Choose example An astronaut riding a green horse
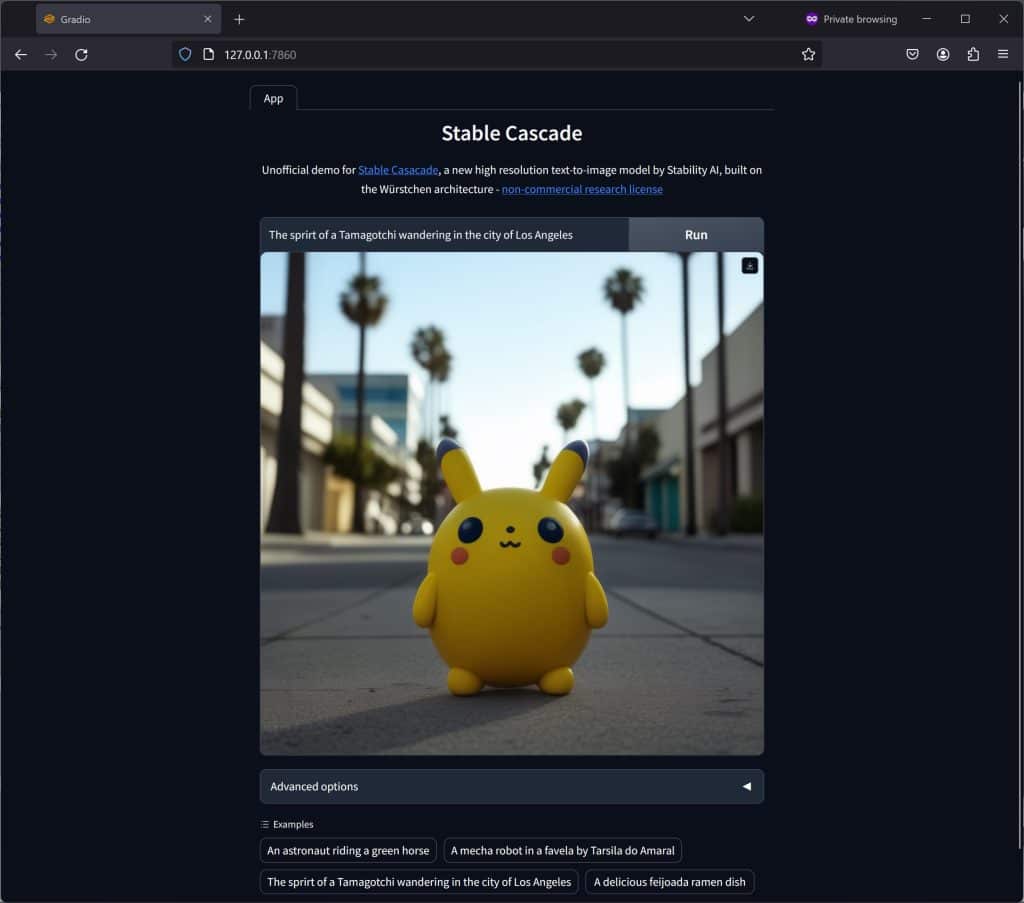 click(x=348, y=851)
